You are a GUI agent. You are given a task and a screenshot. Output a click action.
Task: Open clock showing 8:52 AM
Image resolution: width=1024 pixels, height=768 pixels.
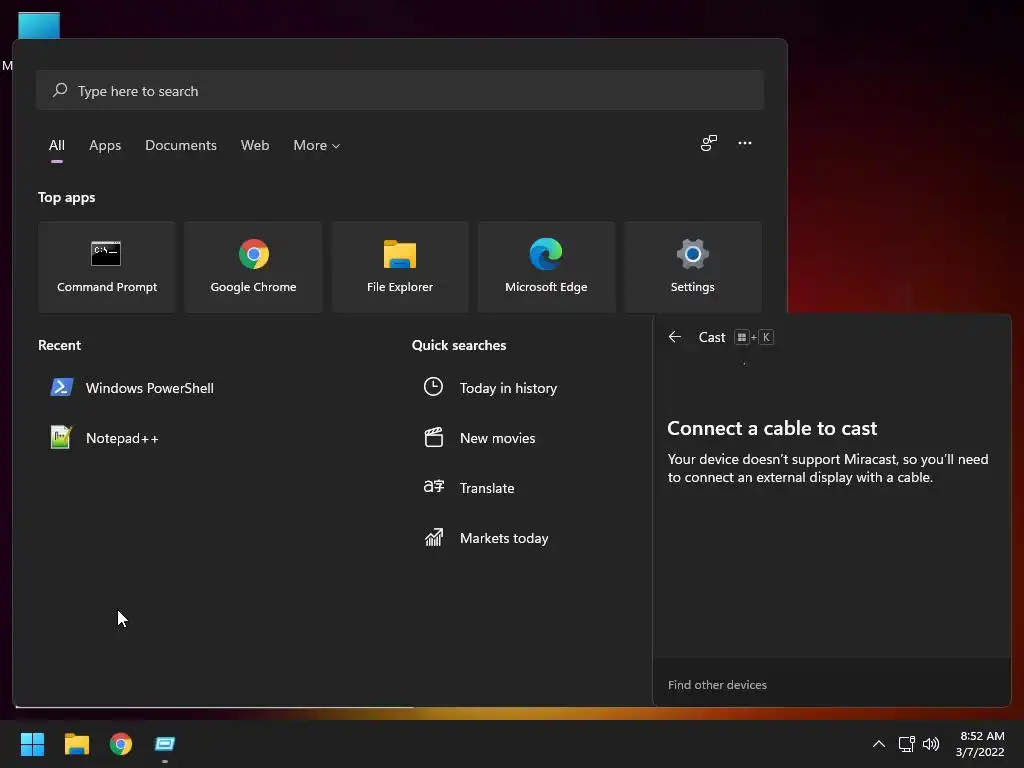(x=980, y=744)
